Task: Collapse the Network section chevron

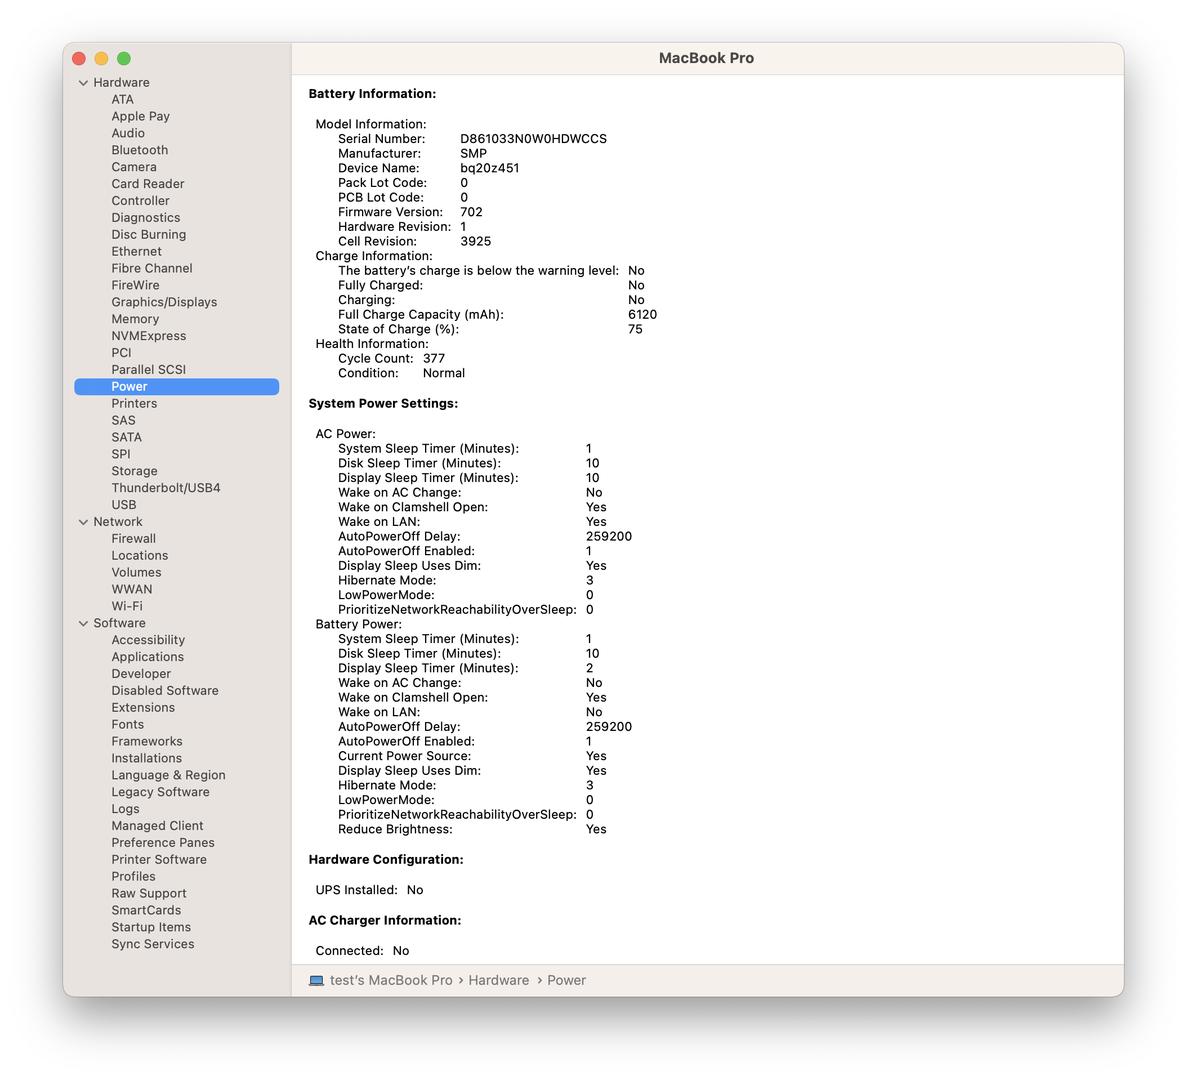Action: coord(83,522)
